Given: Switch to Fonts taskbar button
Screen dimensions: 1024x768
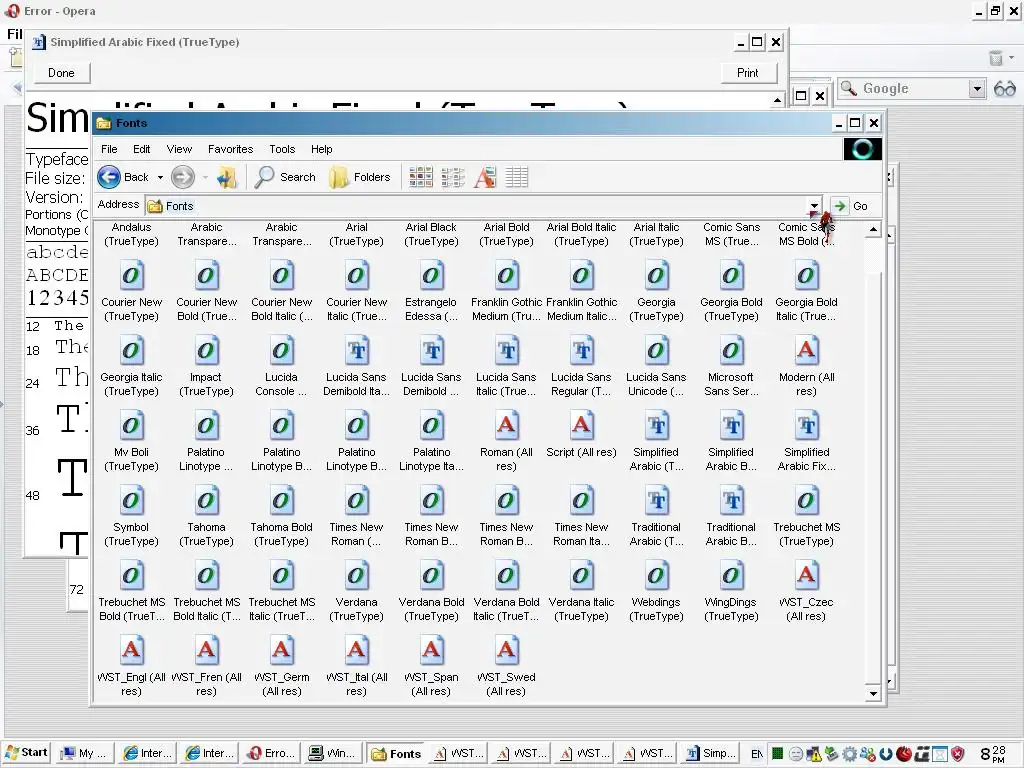Looking at the screenshot, I should (396, 754).
